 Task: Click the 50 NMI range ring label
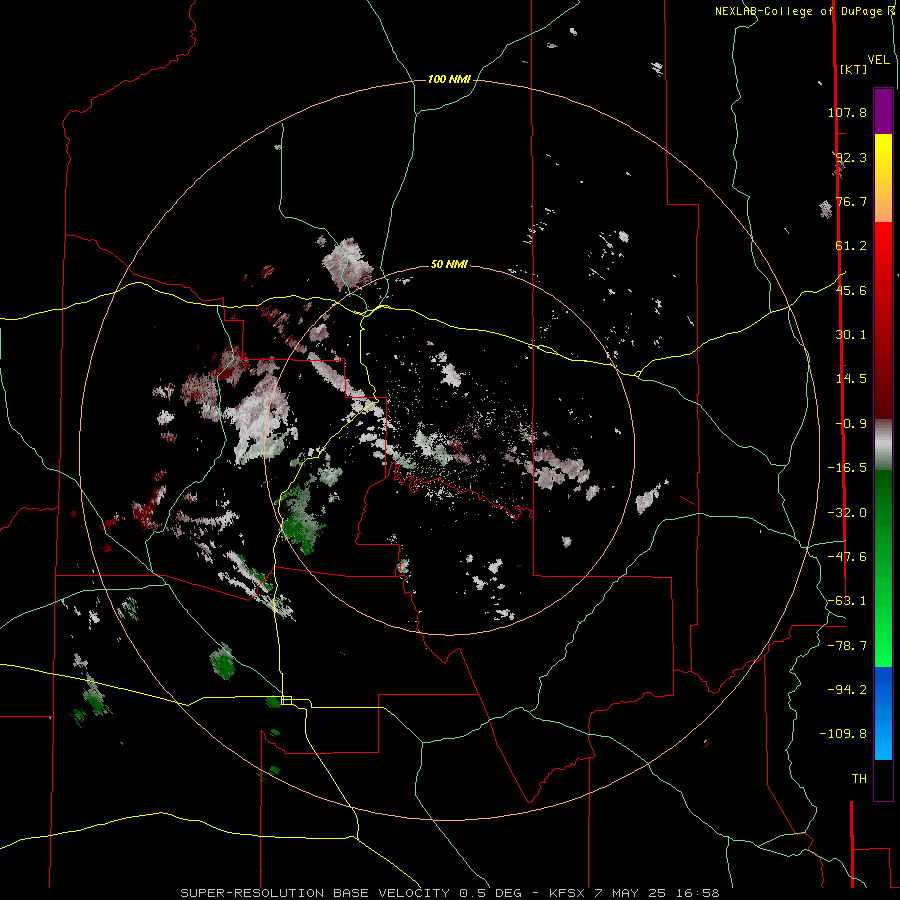coord(449,264)
